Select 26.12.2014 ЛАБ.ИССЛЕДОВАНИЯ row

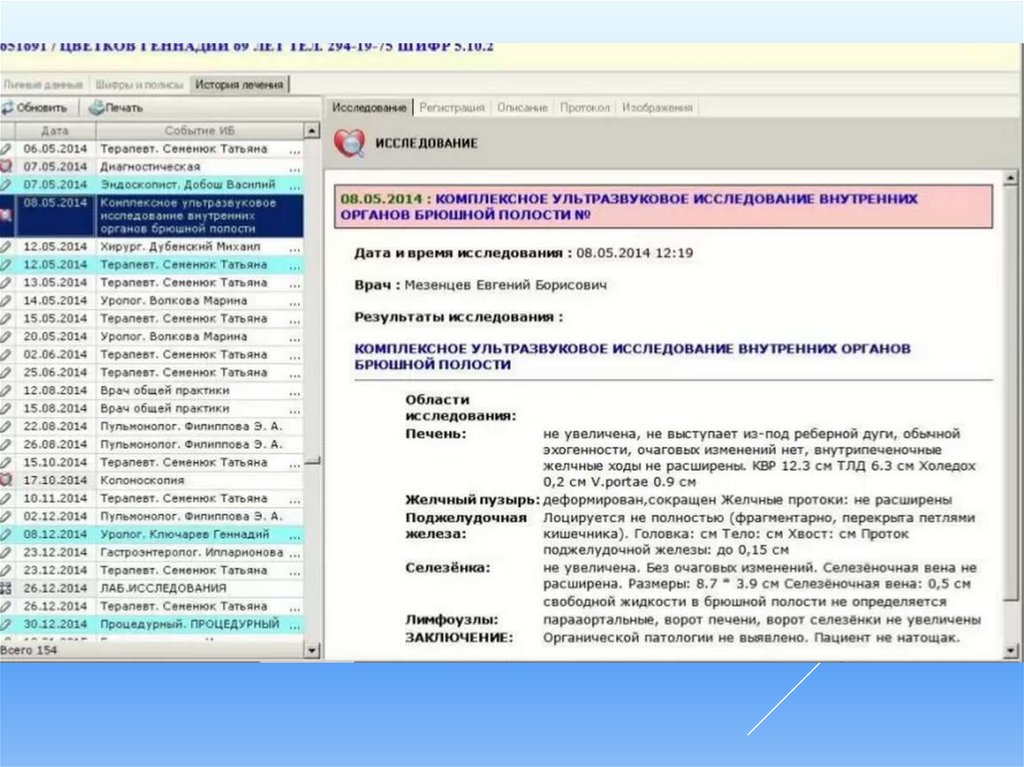click(152, 588)
